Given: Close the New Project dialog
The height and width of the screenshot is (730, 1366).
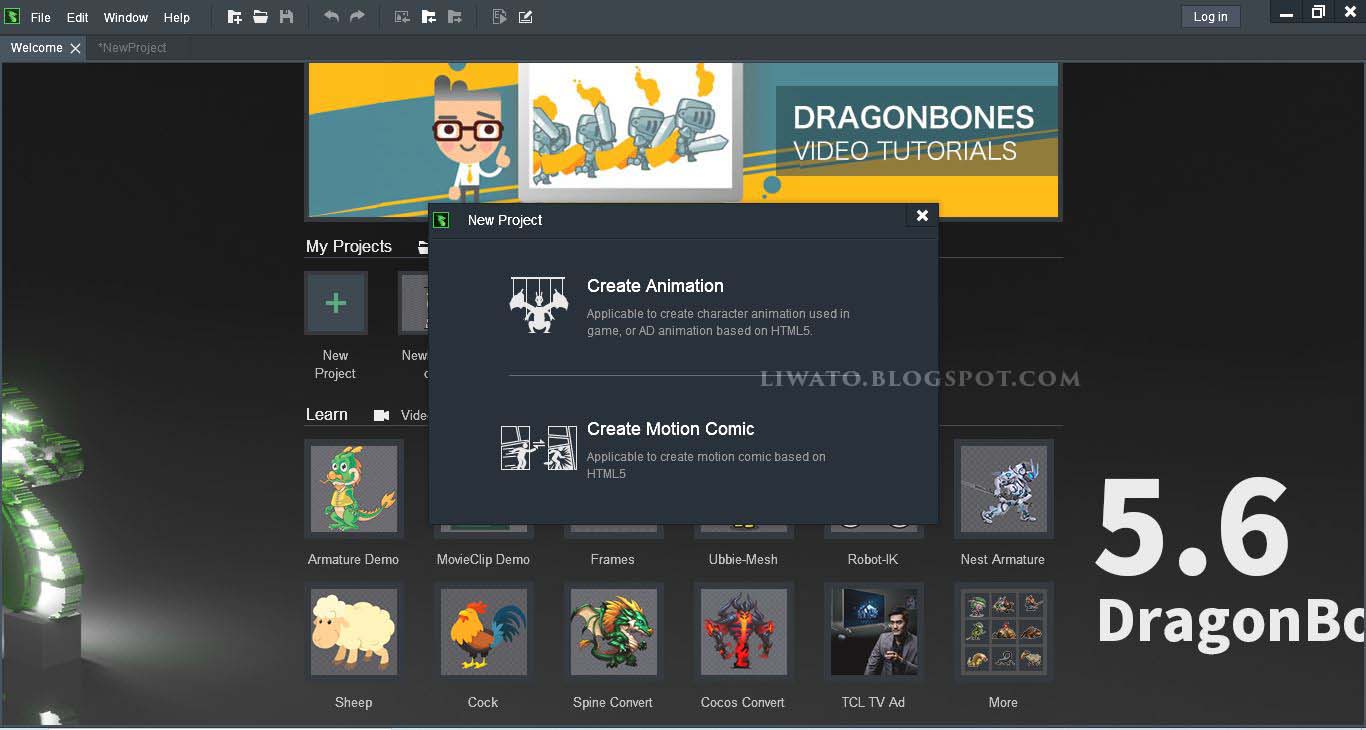Looking at the screenshot, I should [922, 215].
